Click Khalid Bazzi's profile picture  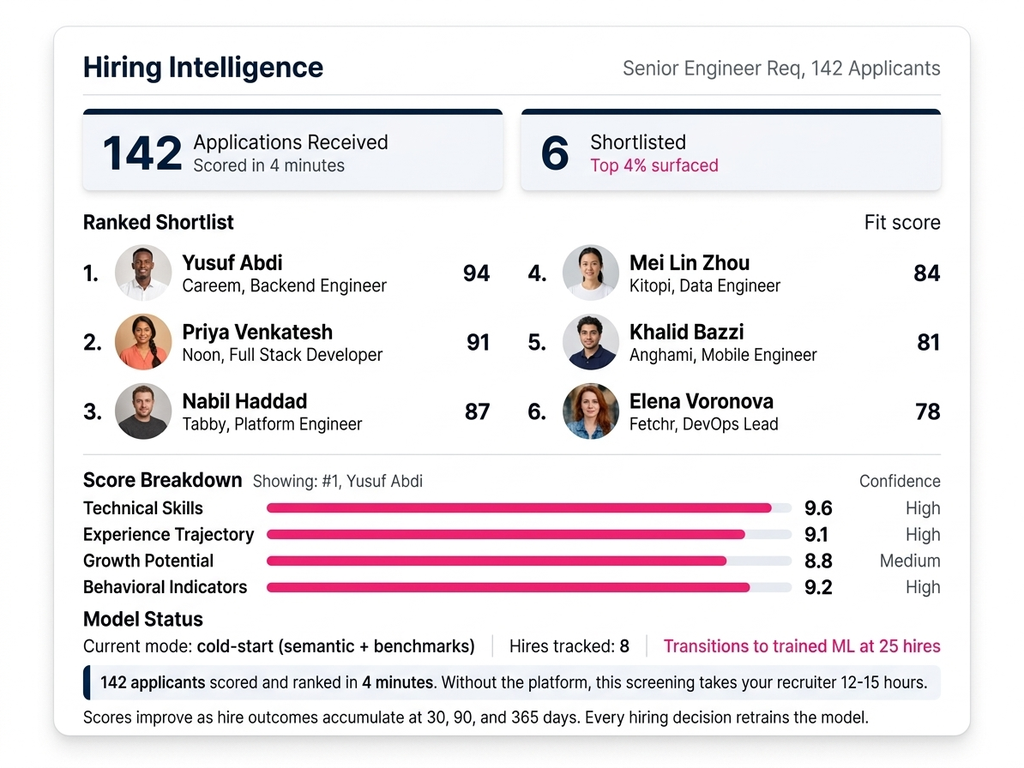tap(591, 342)
